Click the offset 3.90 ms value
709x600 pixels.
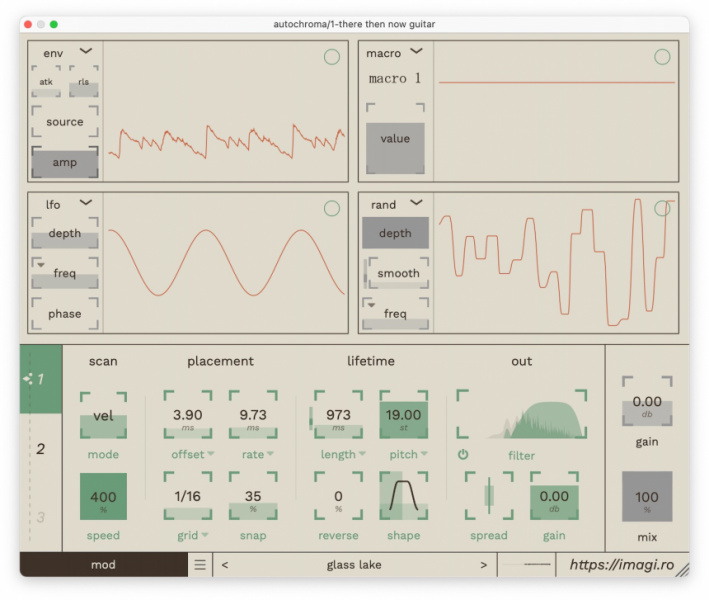coord(188,415)
